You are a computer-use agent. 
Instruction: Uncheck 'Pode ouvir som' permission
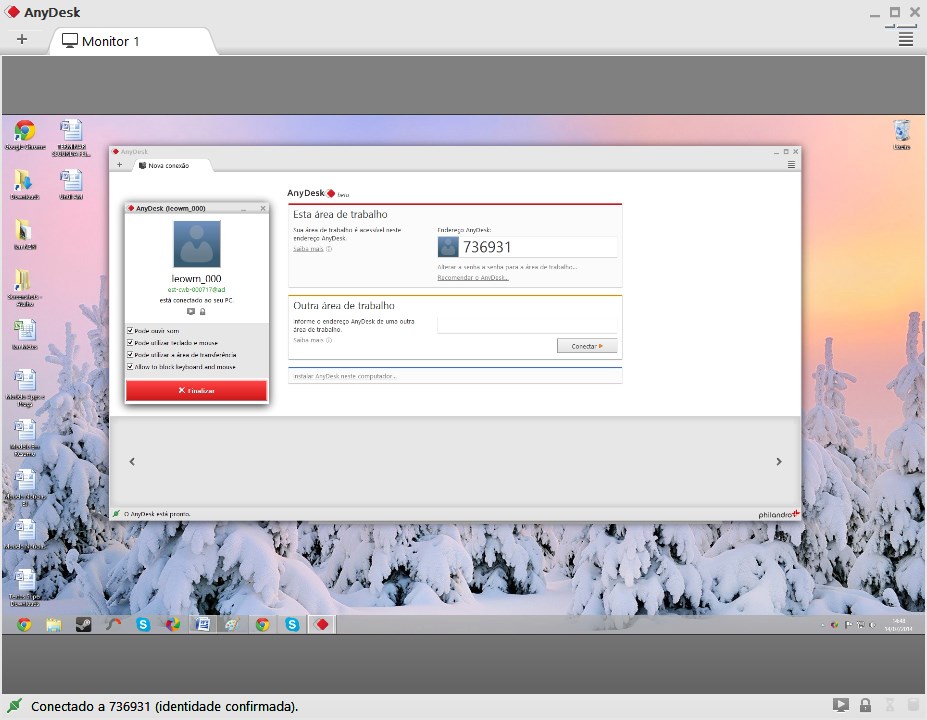click(131, 330)
